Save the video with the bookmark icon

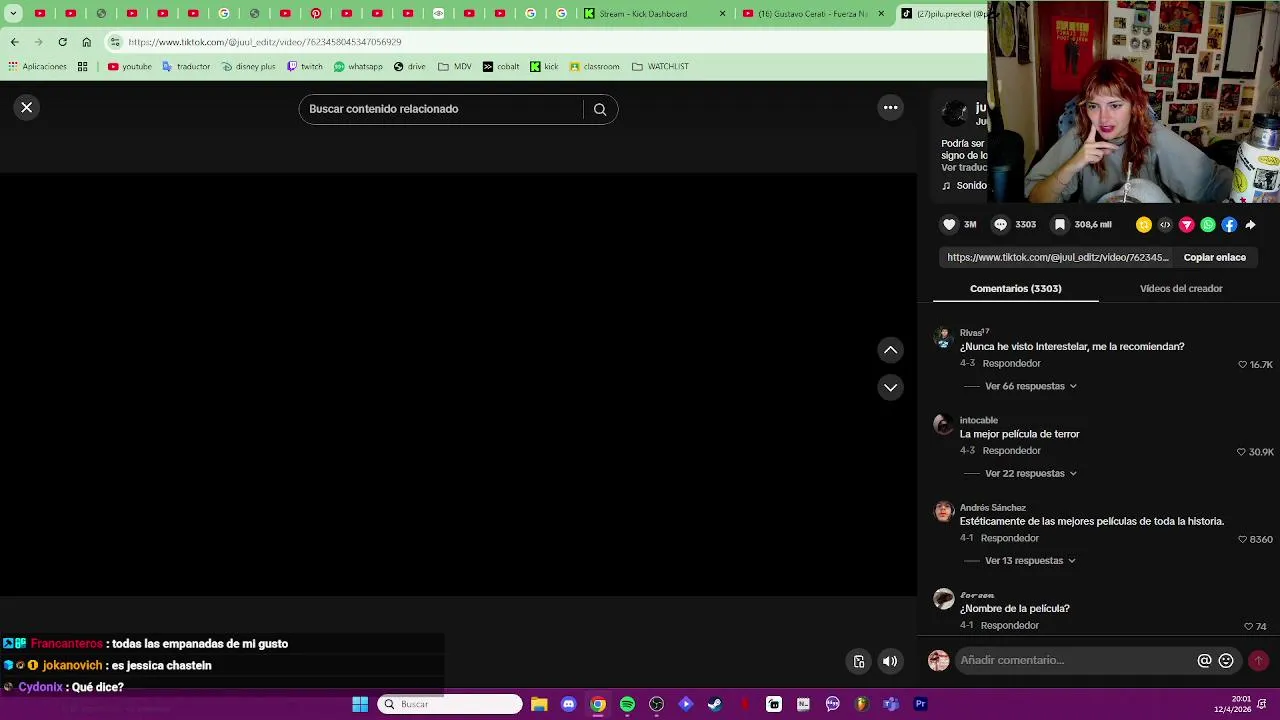coord(1060,225)
